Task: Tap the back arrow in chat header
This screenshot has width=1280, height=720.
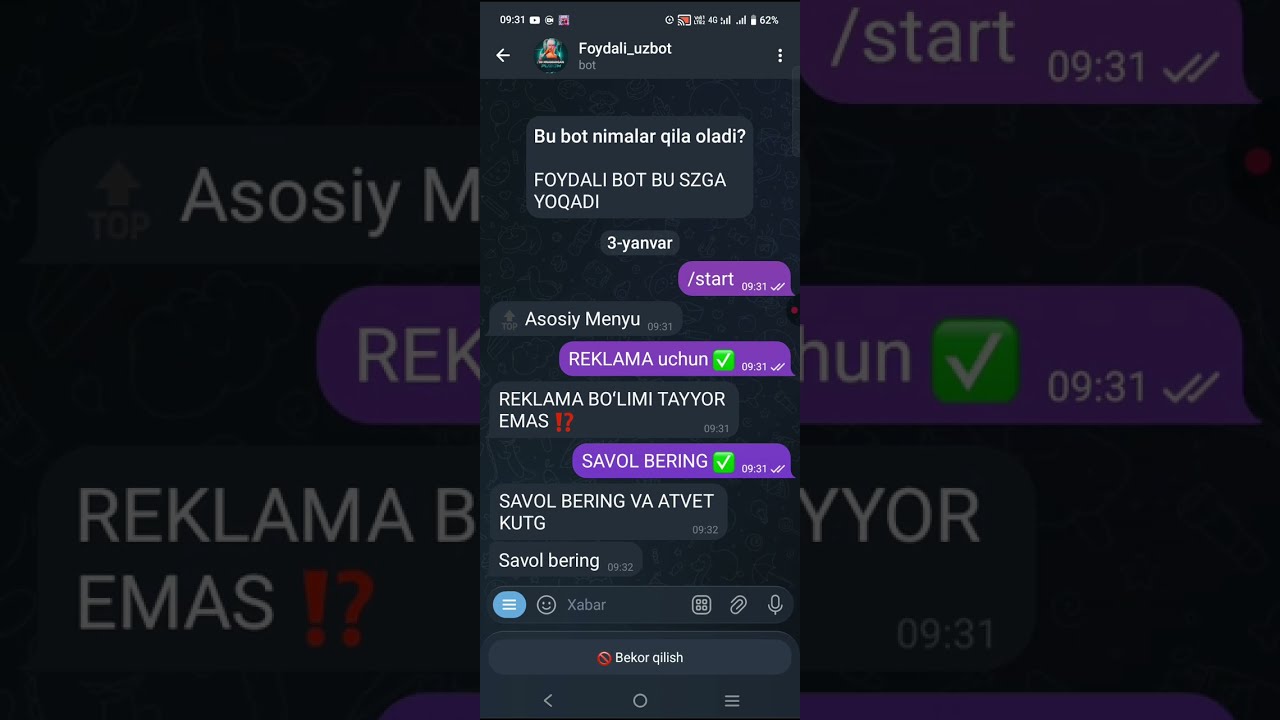Action: pyautogui.click(x=503, y=56)
